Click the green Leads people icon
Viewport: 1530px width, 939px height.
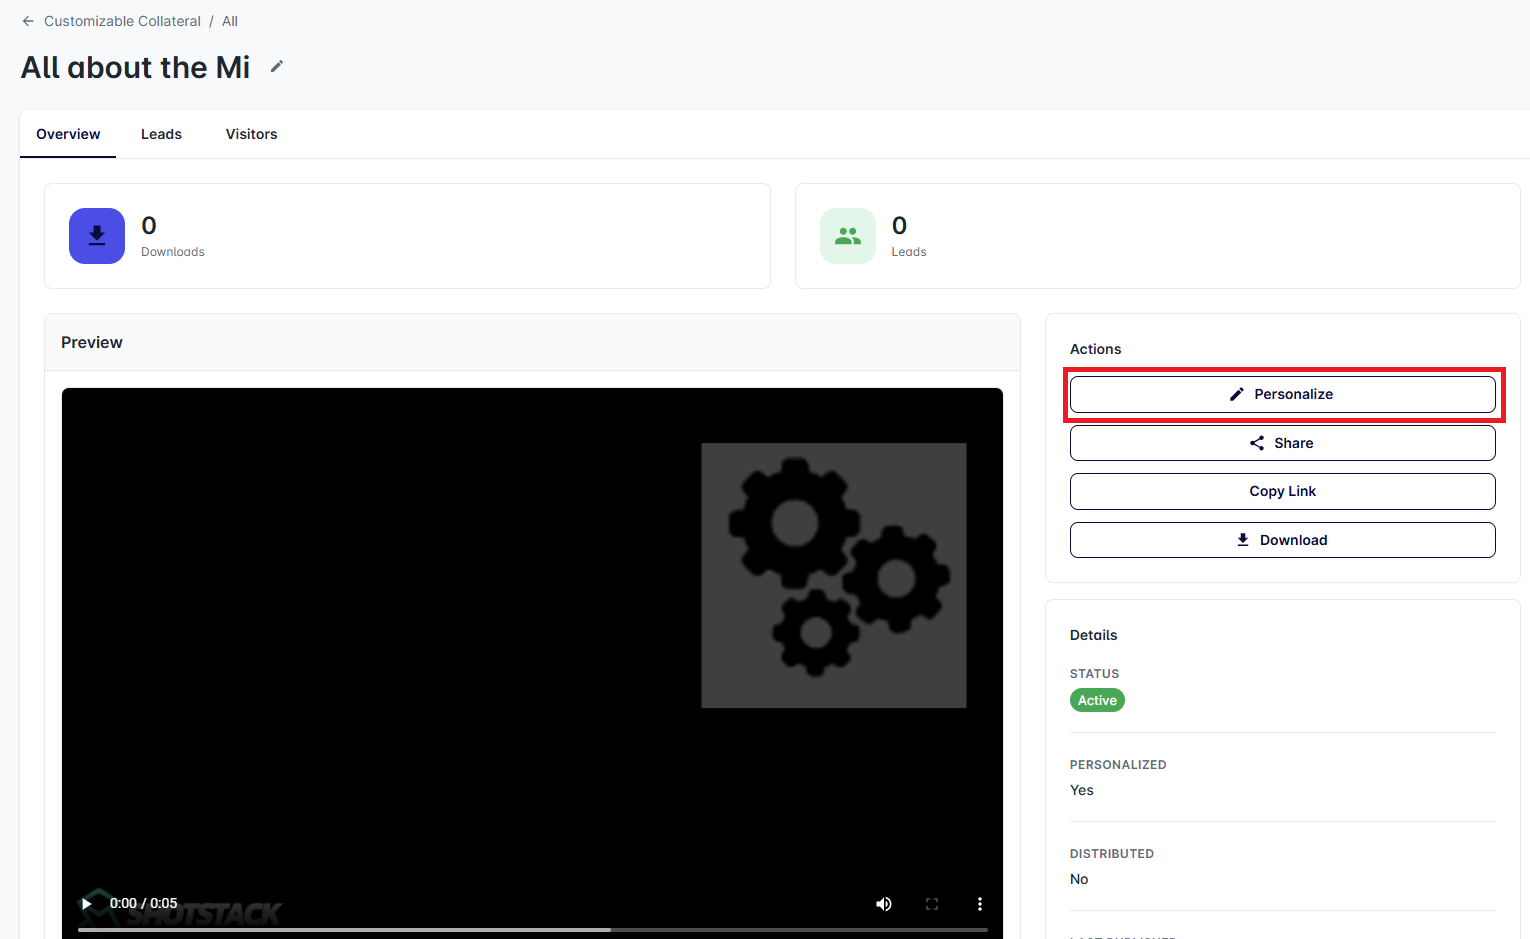(x=847, y=236)
